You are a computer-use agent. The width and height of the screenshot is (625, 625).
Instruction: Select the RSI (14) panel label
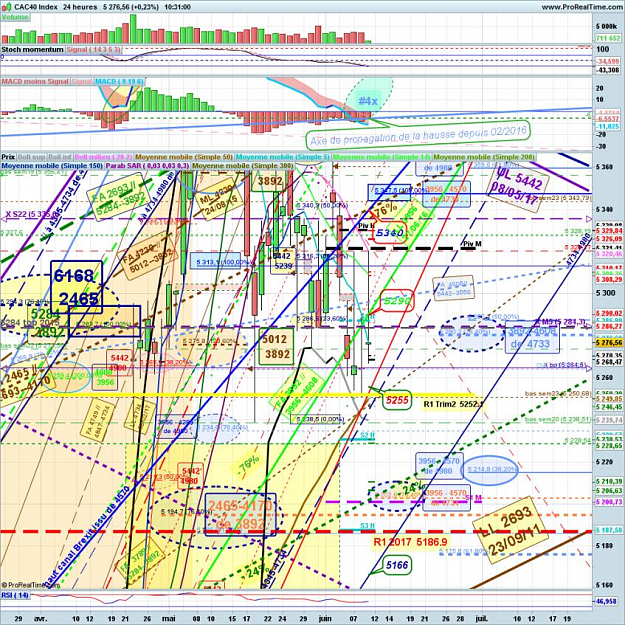15,596
